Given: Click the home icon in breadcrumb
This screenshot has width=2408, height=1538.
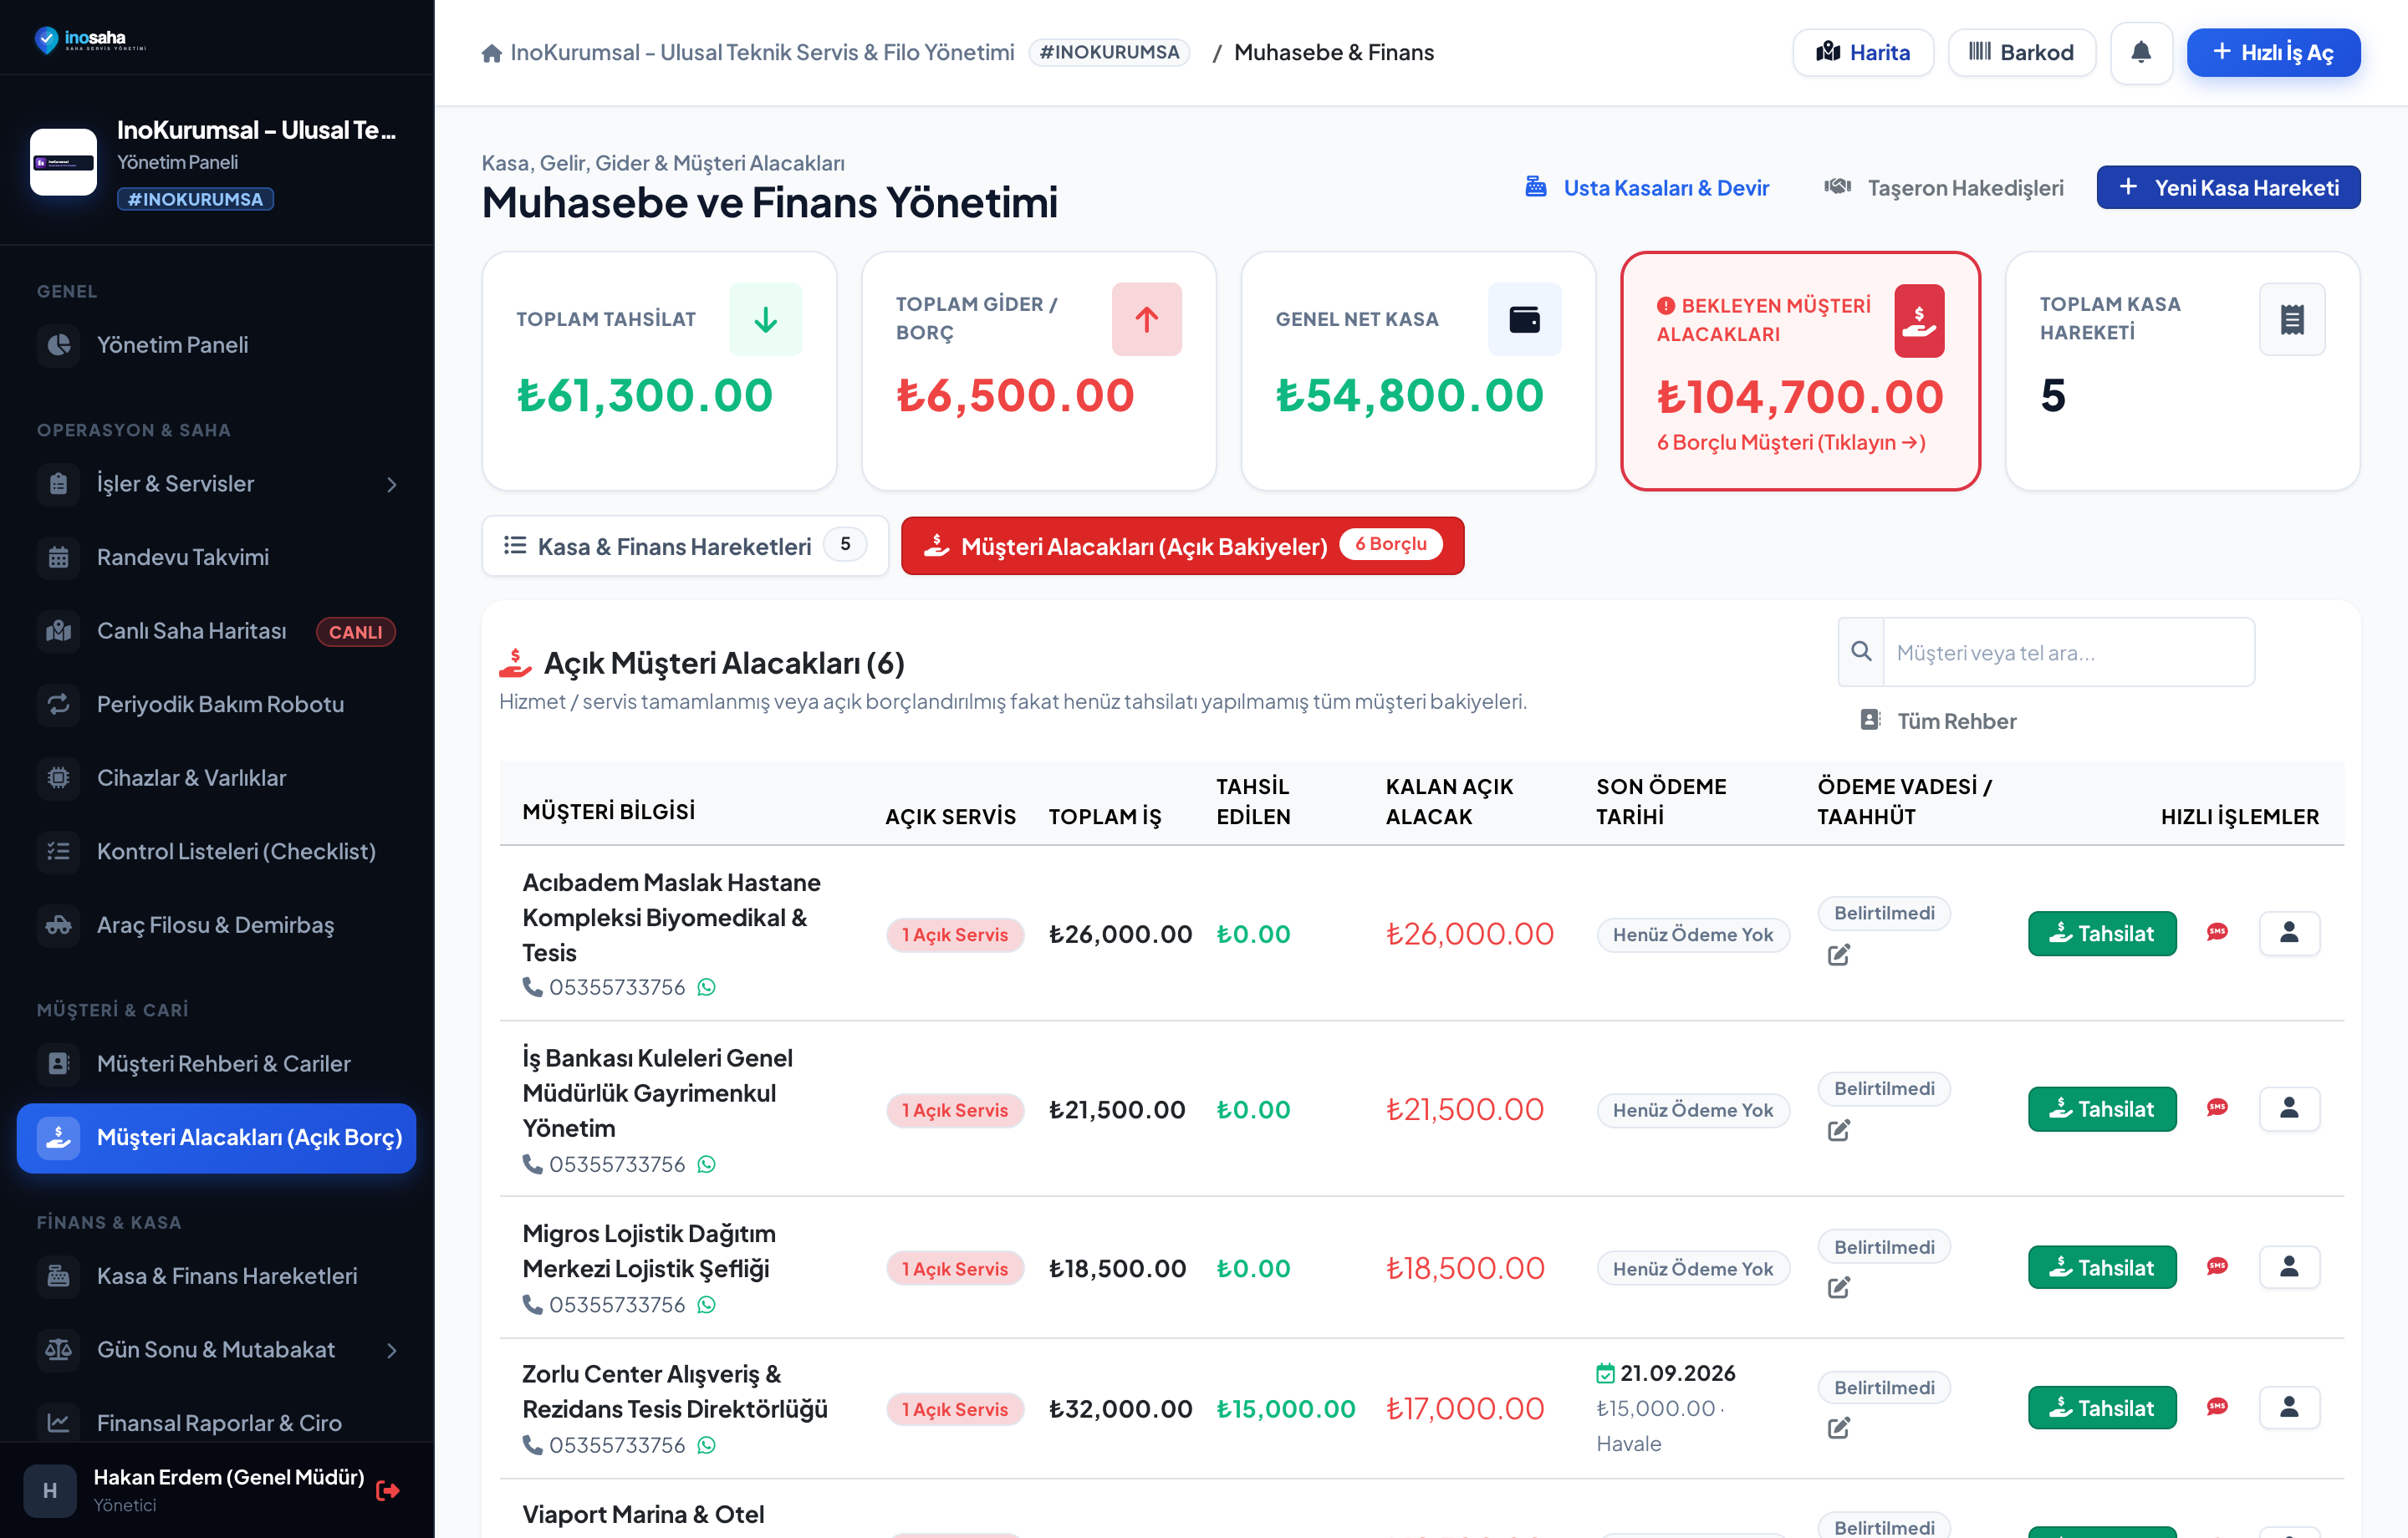Looking at the screenshot, I should [491, 53].
